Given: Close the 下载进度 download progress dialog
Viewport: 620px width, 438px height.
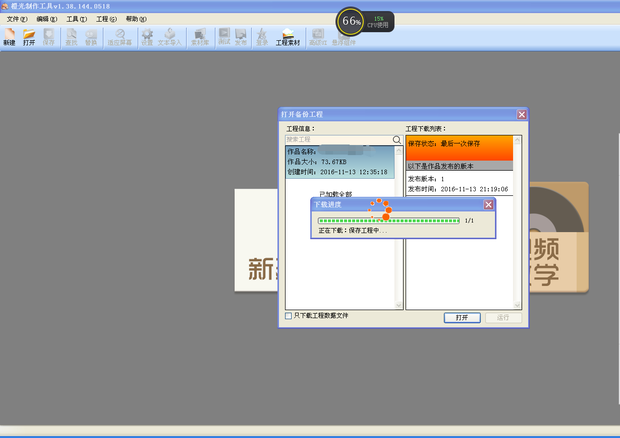Looking at the screenshot, I should click(x=488, y=204).
